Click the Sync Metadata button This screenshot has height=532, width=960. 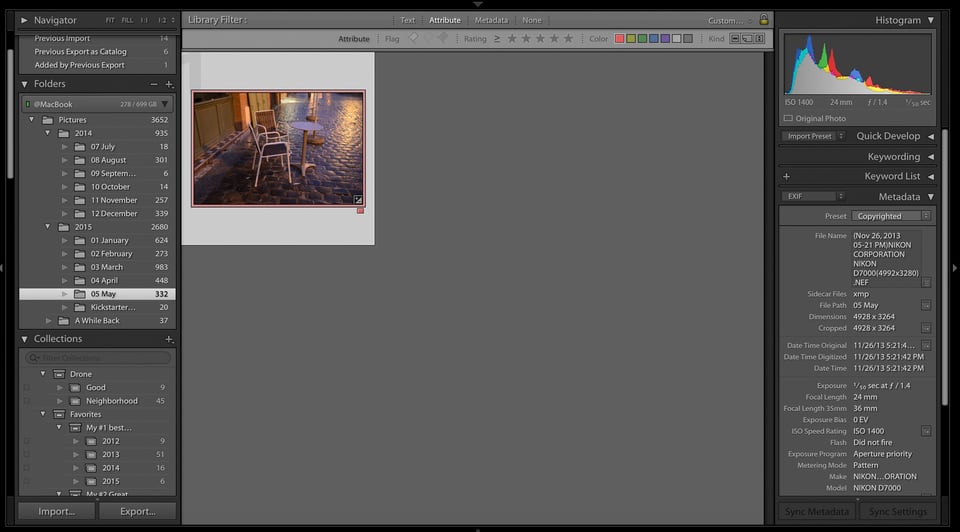coord(817,512)
